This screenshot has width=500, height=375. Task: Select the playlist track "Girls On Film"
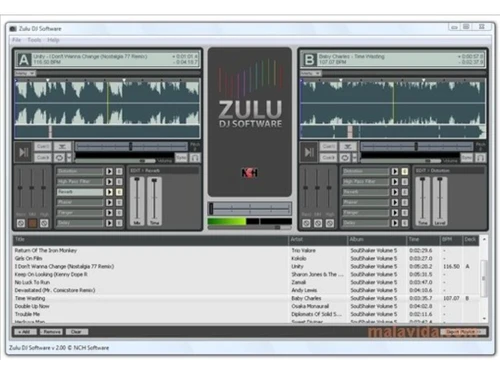coord(246,258)
